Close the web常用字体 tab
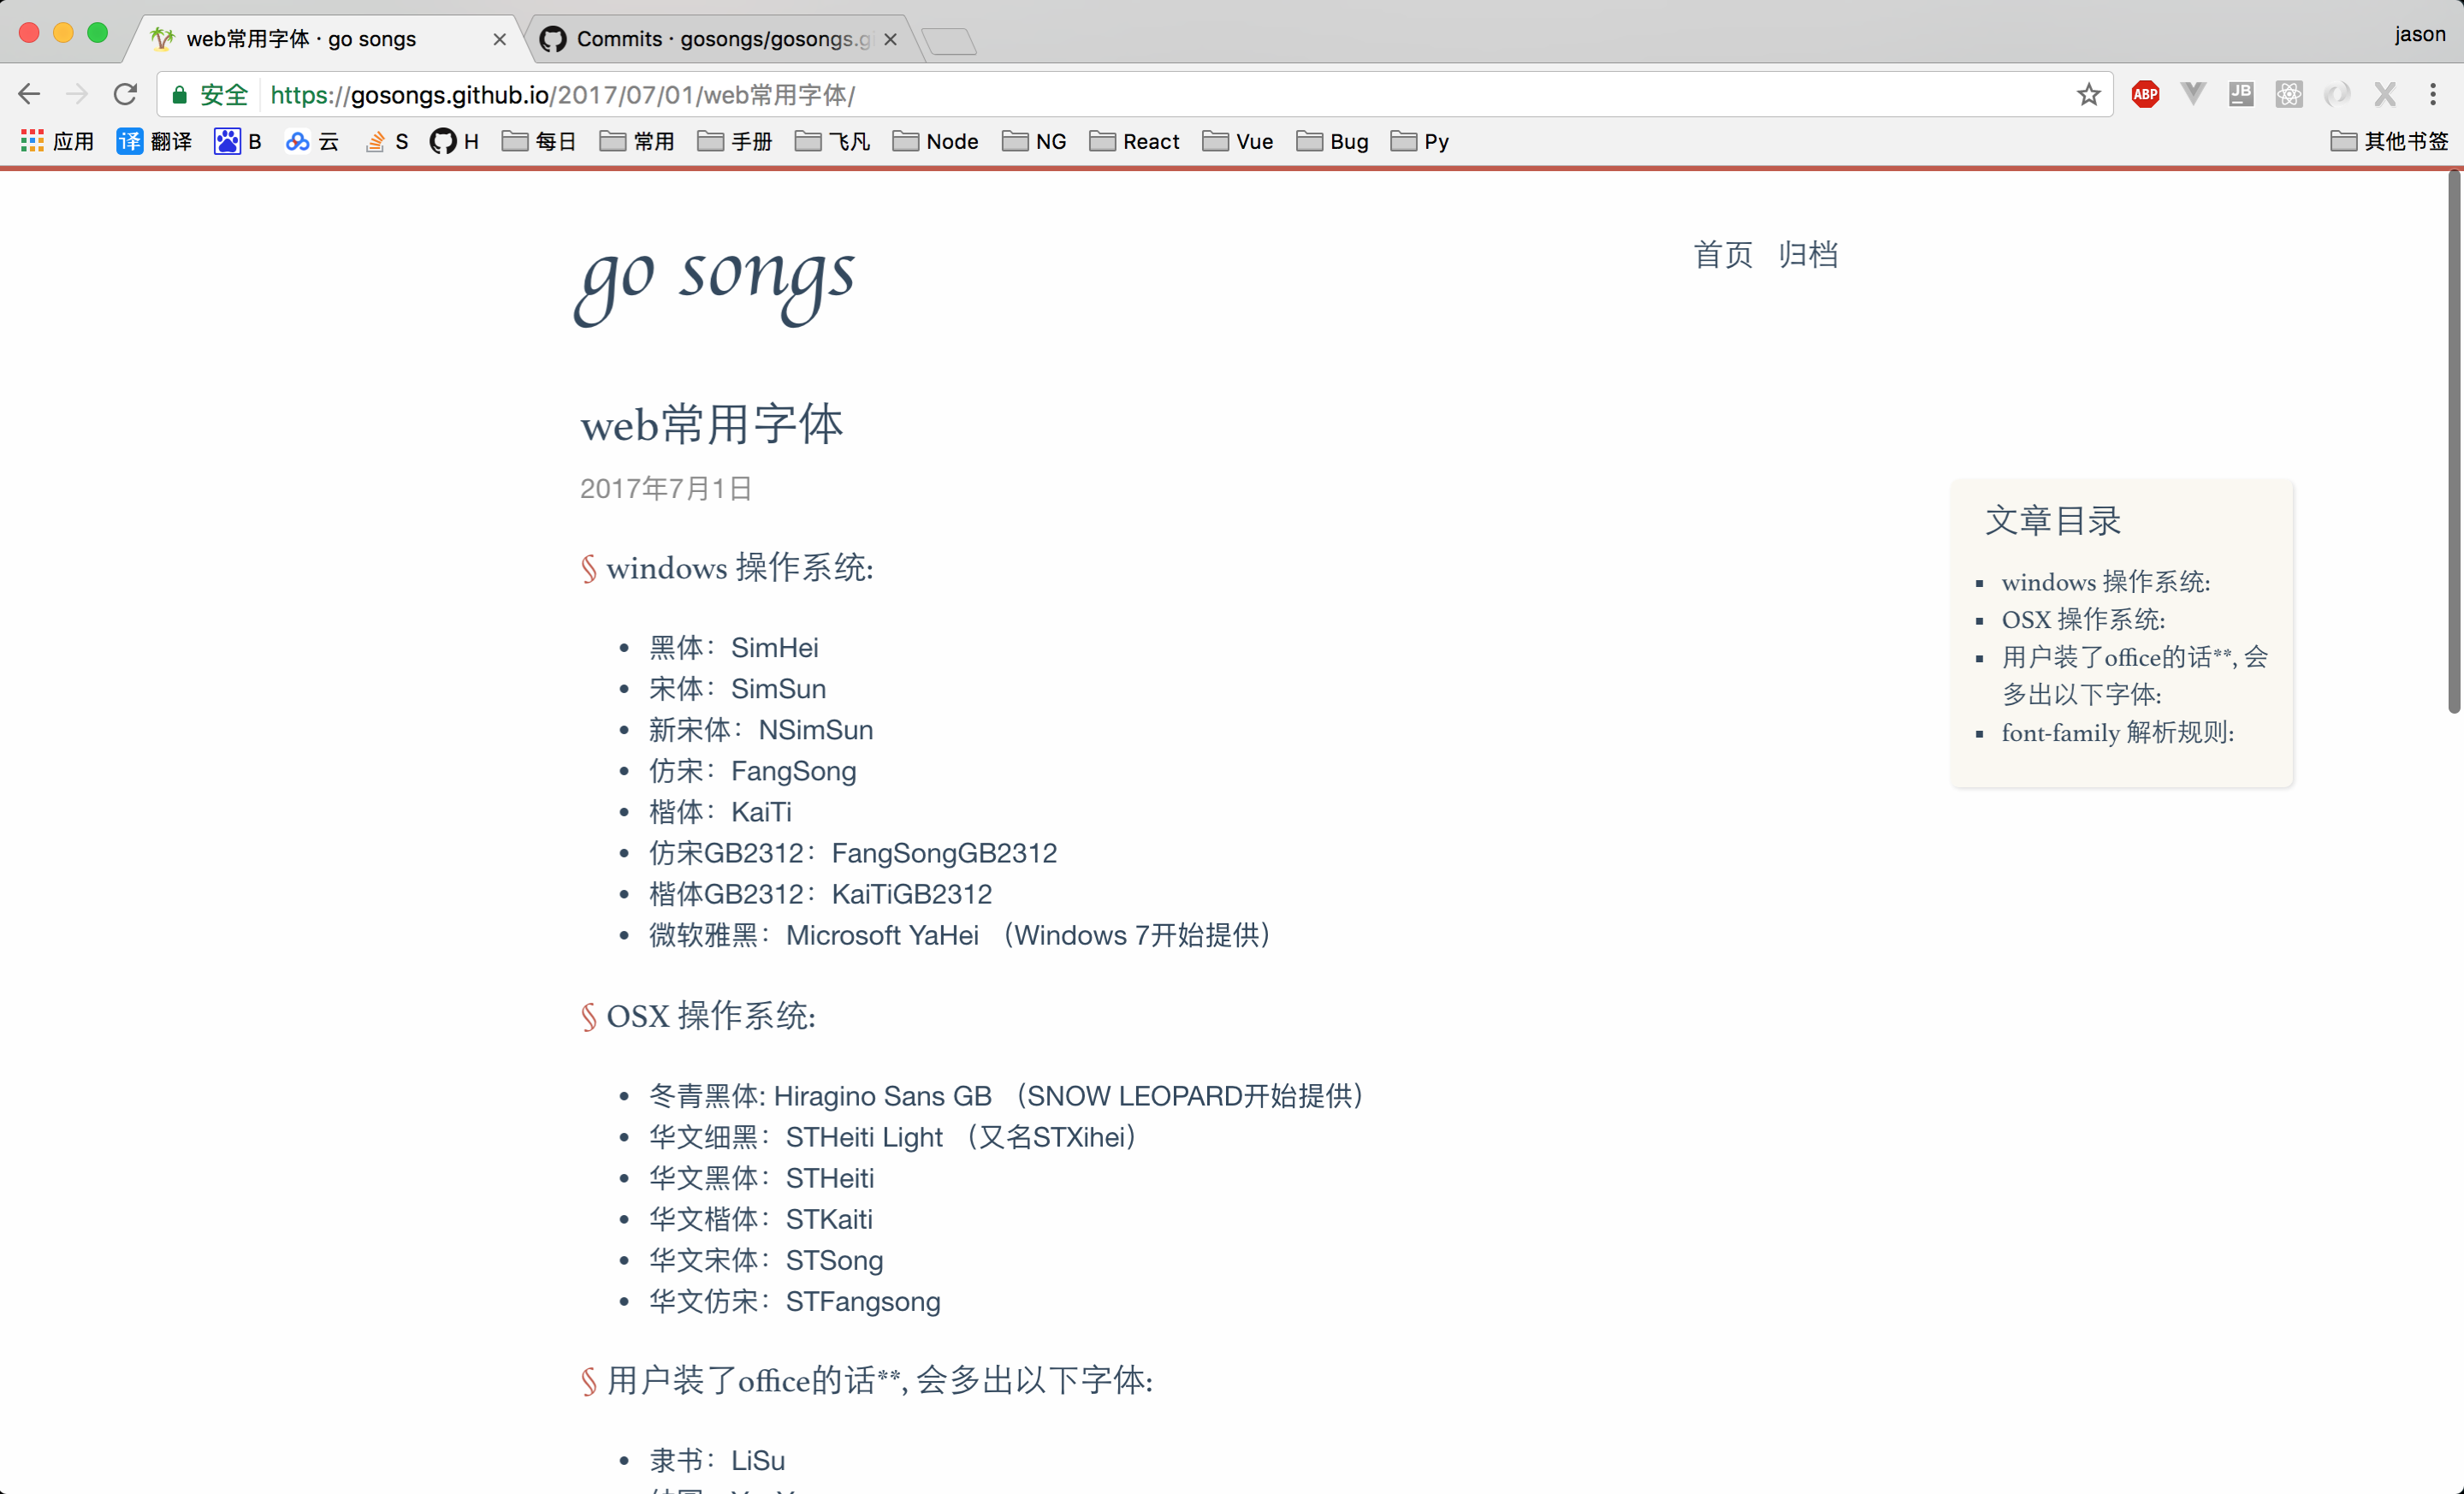 click(x=500, y=39)
